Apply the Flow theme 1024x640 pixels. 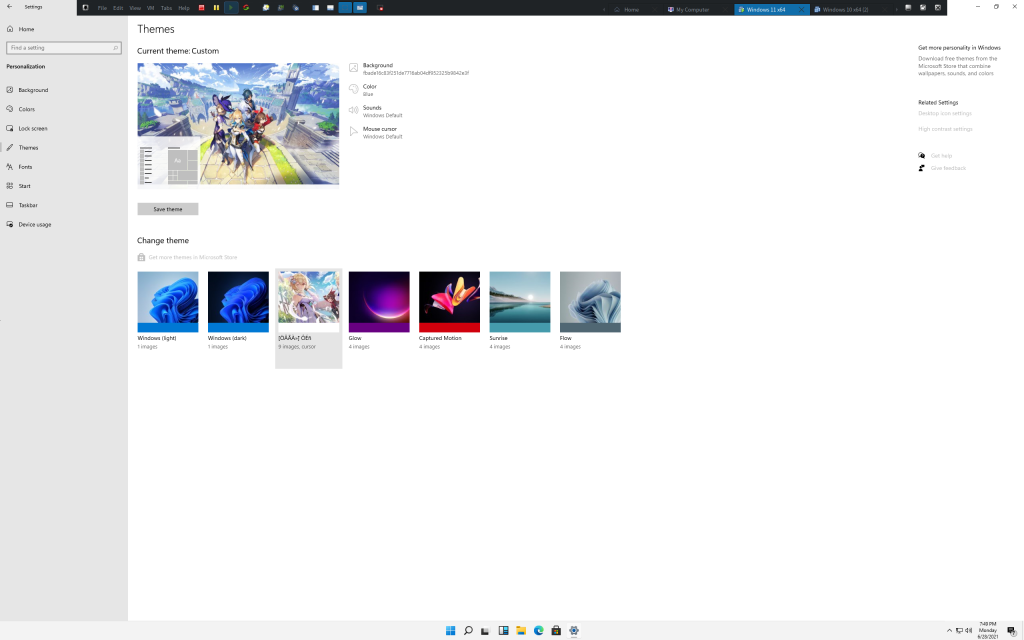(590, 302)
